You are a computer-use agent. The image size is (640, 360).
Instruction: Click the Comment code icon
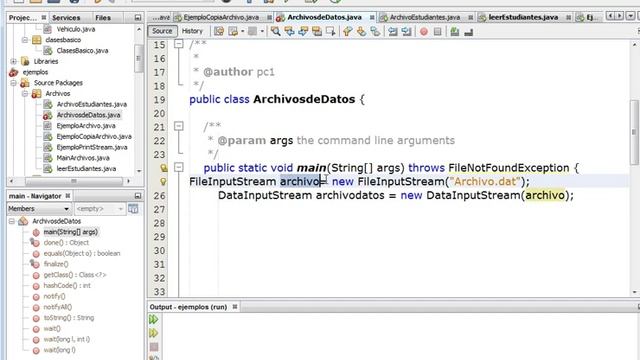click(x=455, y=31)
